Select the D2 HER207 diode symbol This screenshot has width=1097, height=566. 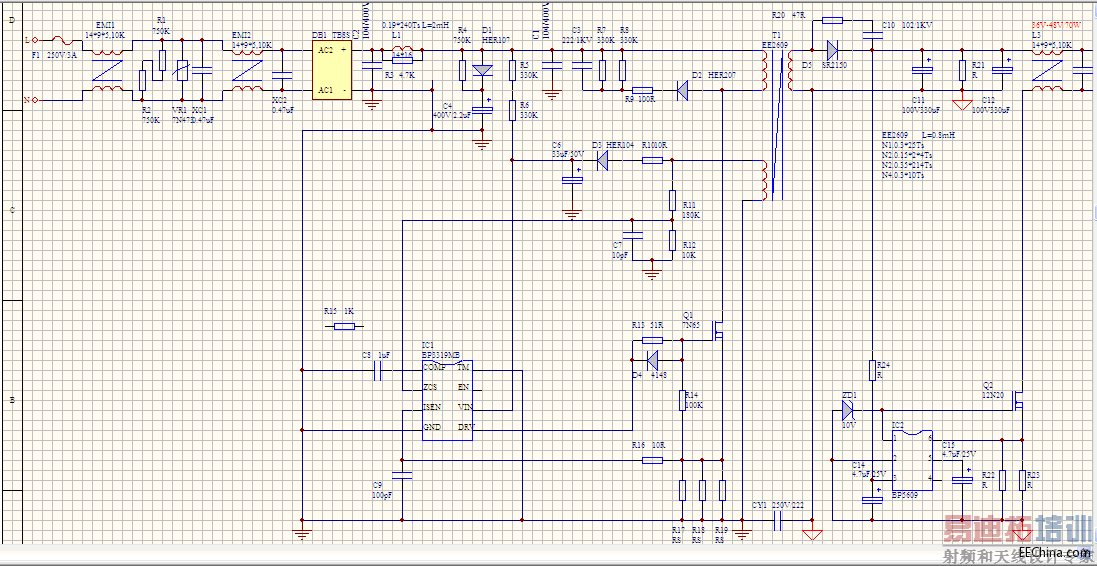tap(684, 90)
